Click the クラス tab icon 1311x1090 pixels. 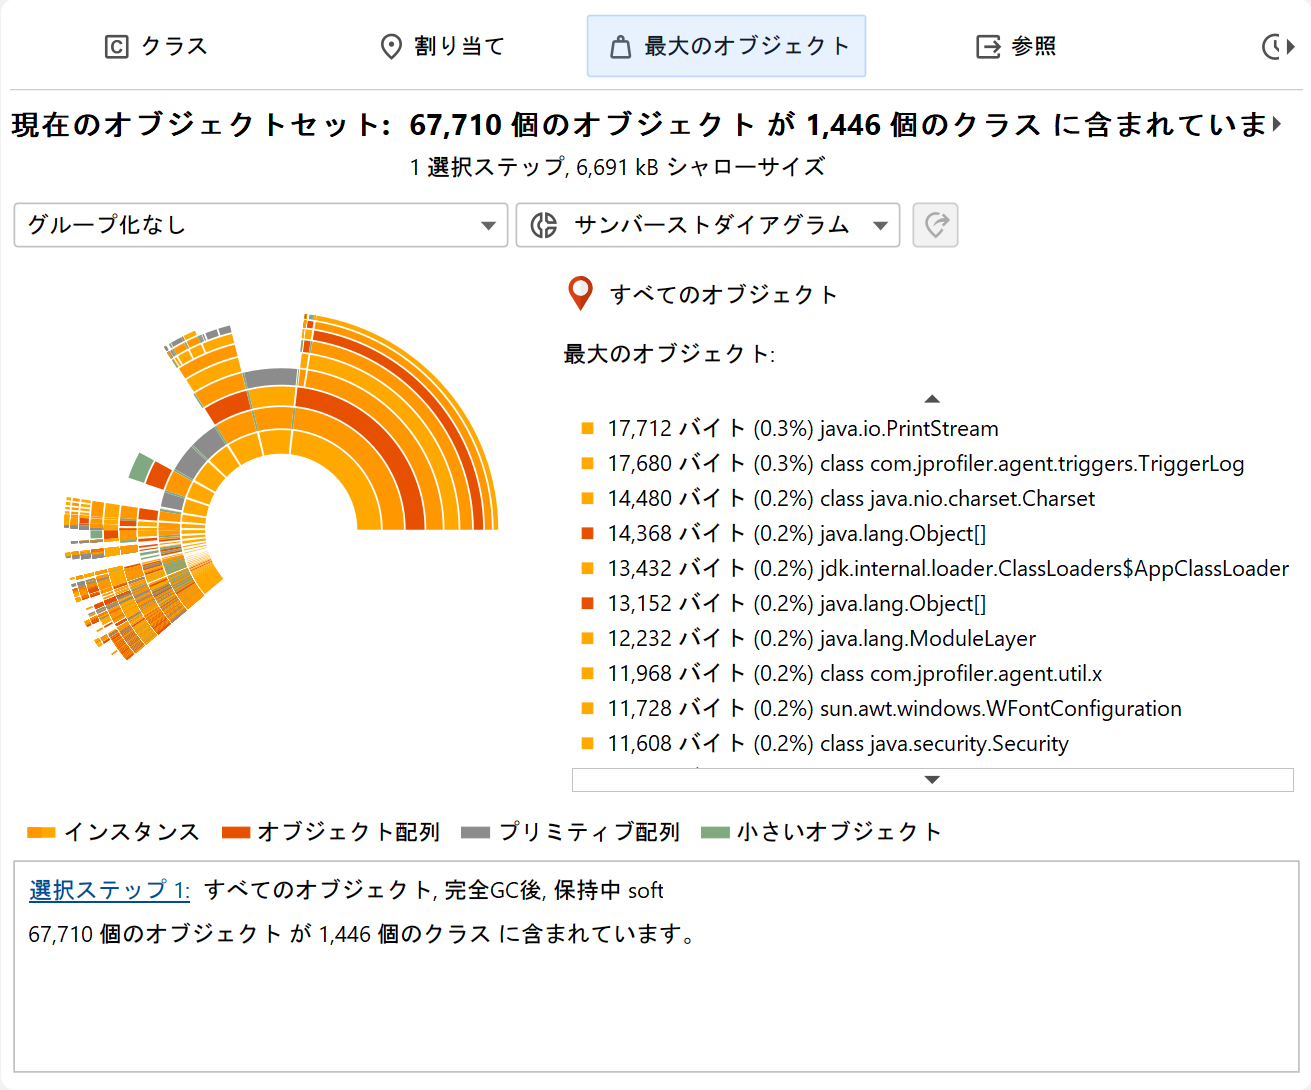[117, 47]
